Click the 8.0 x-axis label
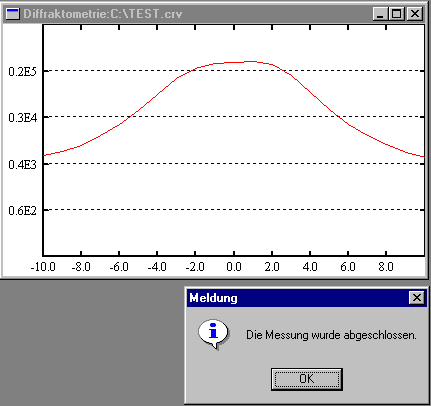Screen dimensions: 431x406 click(x=386, y=267)
